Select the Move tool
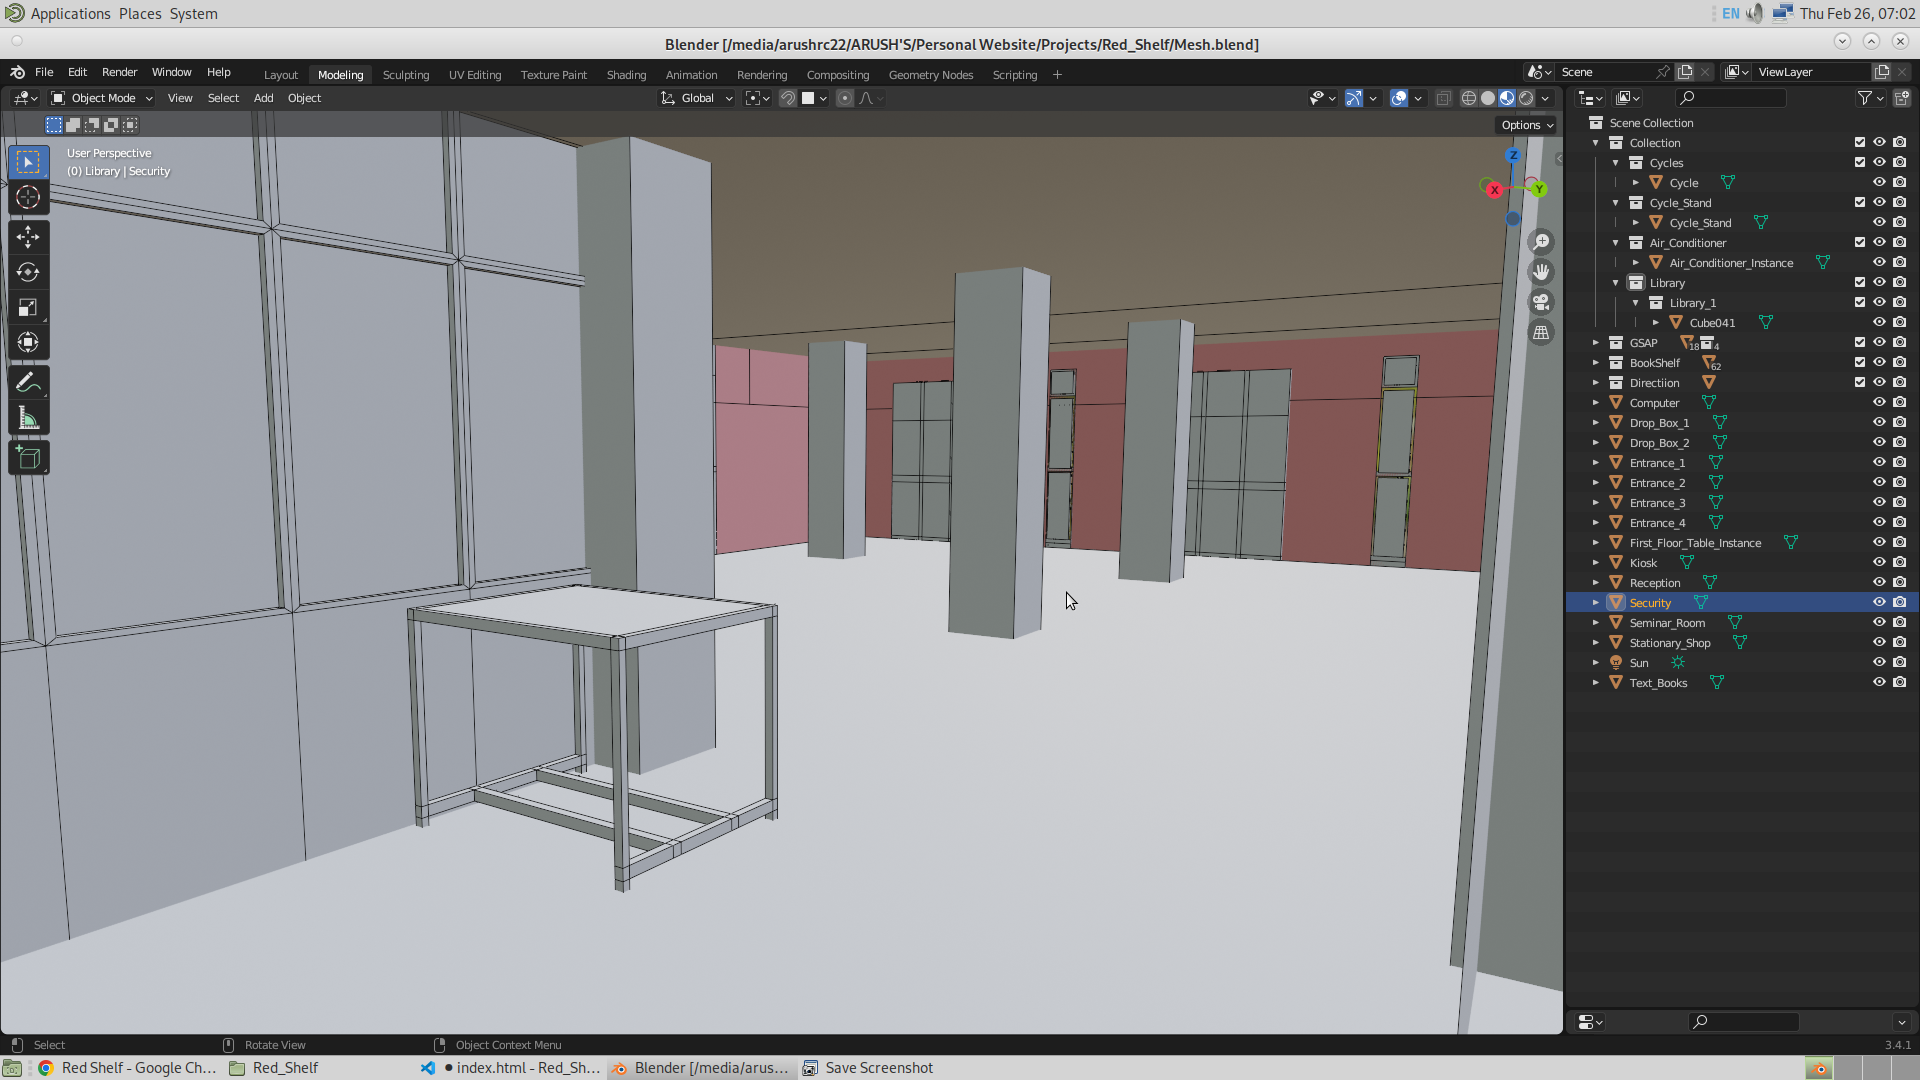Viewport: 1920px width, 1080px height. tap(27, 235)
